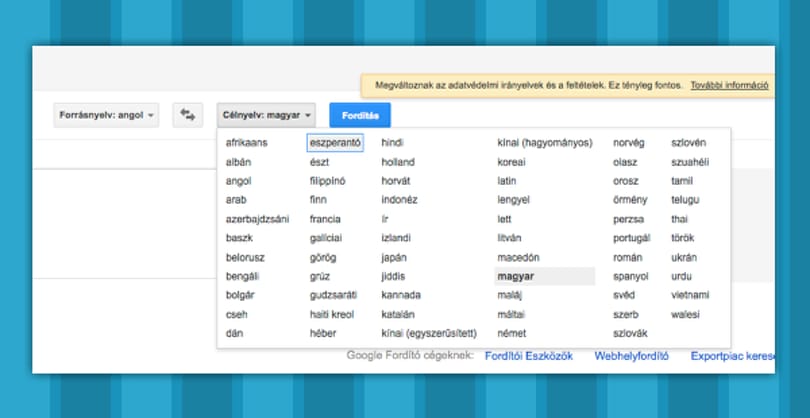
Task: Open the Exportpiac link
Action: [733, 356]
